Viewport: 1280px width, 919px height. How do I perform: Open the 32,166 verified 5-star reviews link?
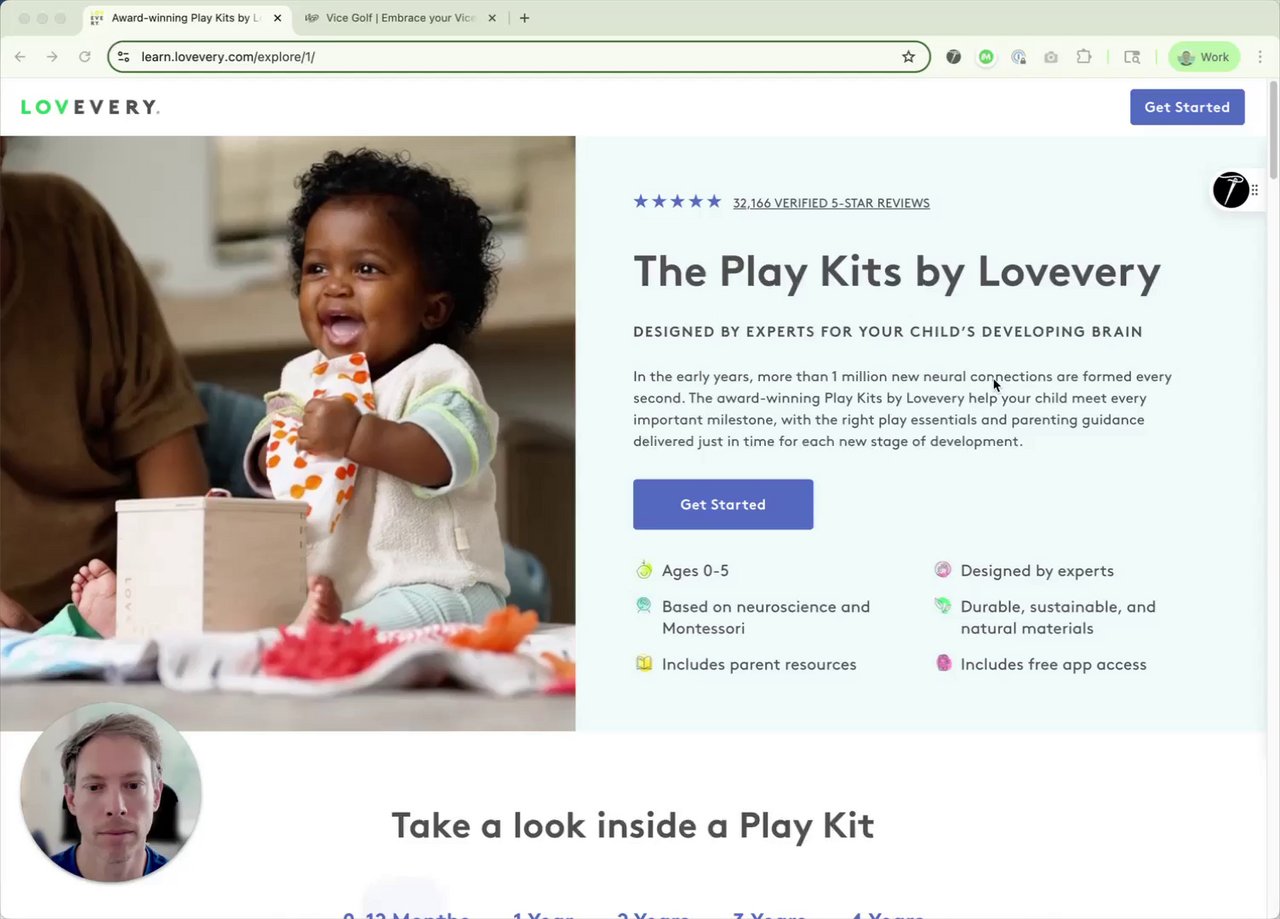[831, 203]
